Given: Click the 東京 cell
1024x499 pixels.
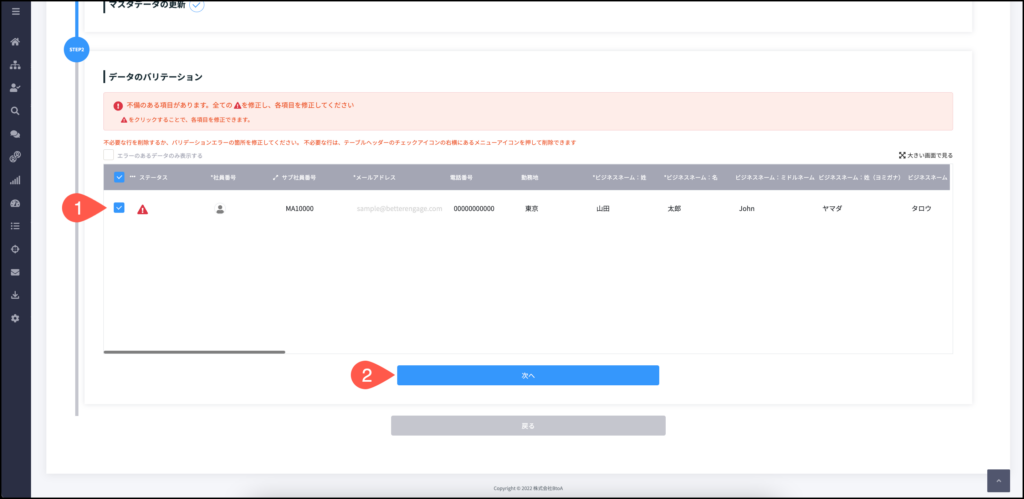Looking at the screenshot, I should tap(532, 209).
